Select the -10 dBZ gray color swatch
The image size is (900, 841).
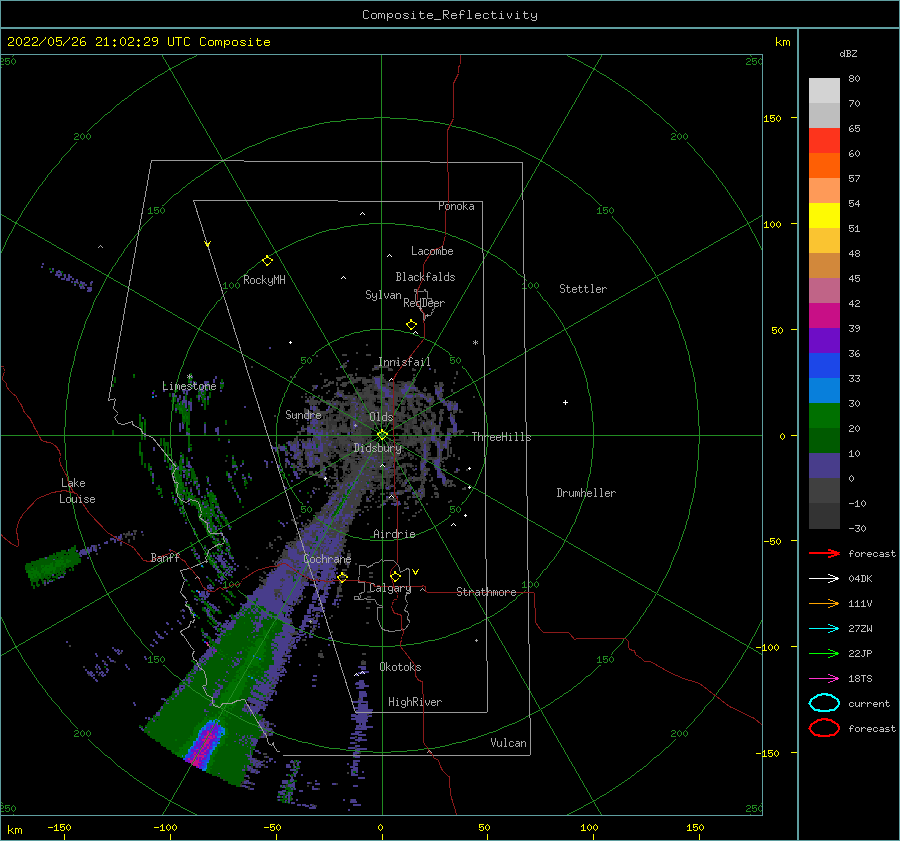(x=824, y=516)
